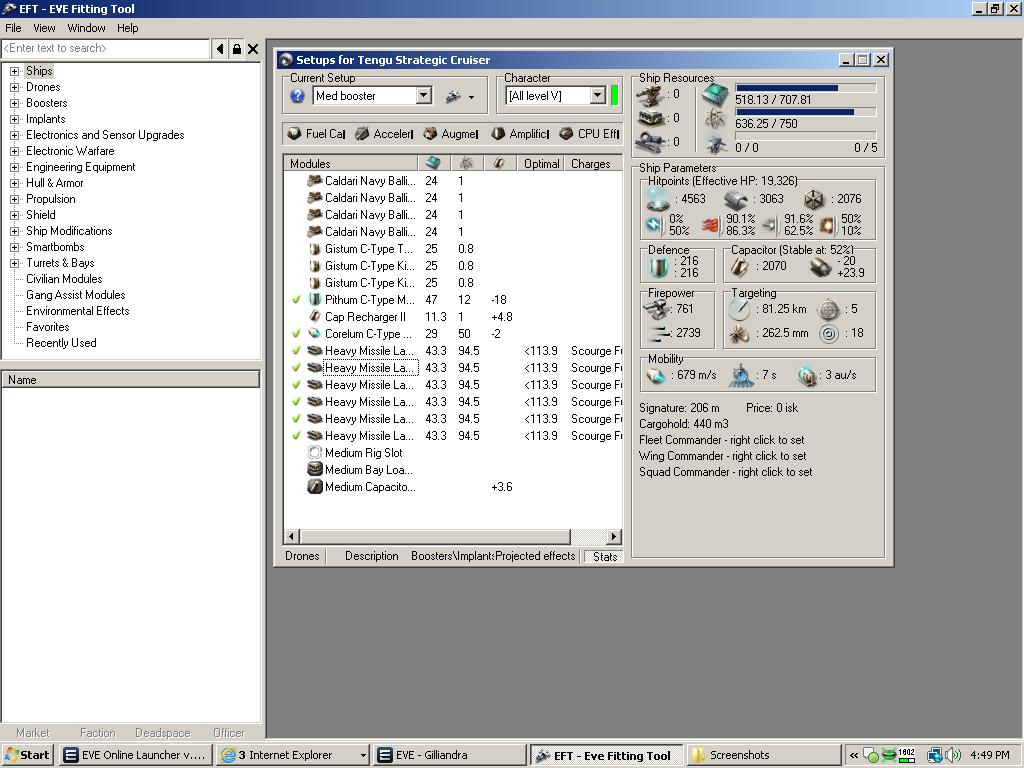This screenshot has width=1024, height=768.
Task: Click the Start button on taskbar
Action: pyautogui.click(x=27, y=755)
